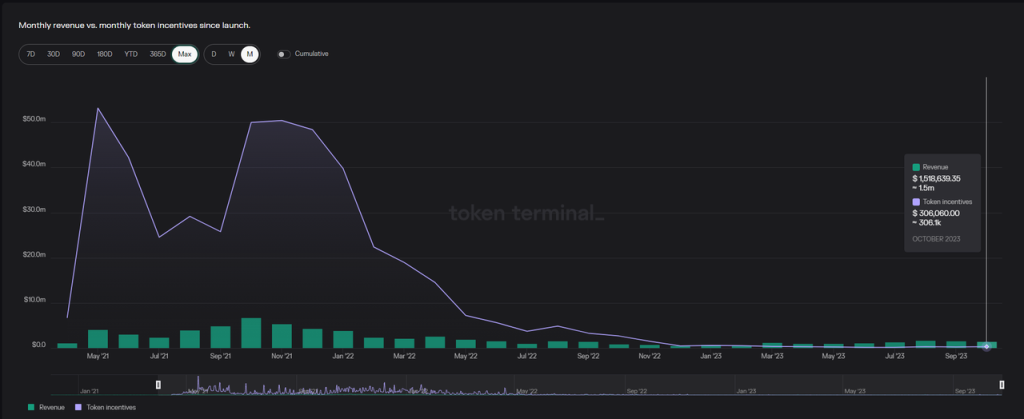Viewport: 1024px width, 419px height.
Task: Click the right handle of range navigator
Action: coord(1002,385)
